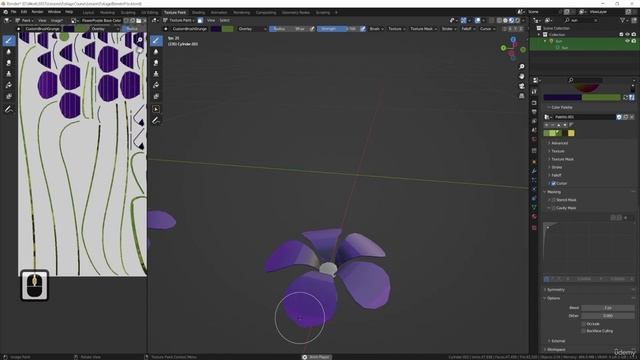
Task: Click the Bleed value field
Action: 608,308
